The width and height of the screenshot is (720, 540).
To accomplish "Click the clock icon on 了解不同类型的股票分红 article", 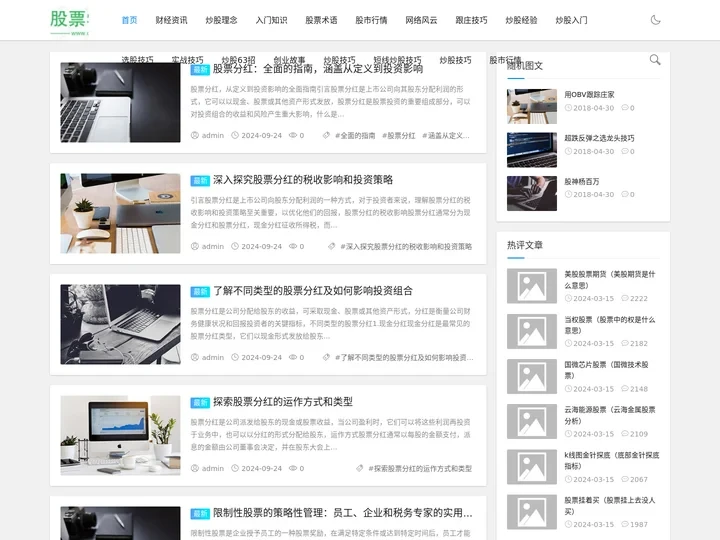I will tap(235, 358).
